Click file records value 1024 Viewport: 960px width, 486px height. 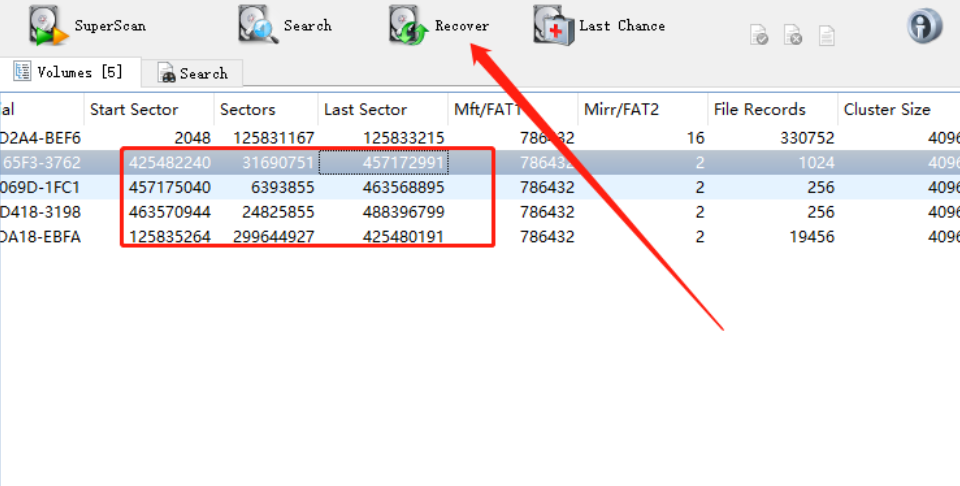817,163
